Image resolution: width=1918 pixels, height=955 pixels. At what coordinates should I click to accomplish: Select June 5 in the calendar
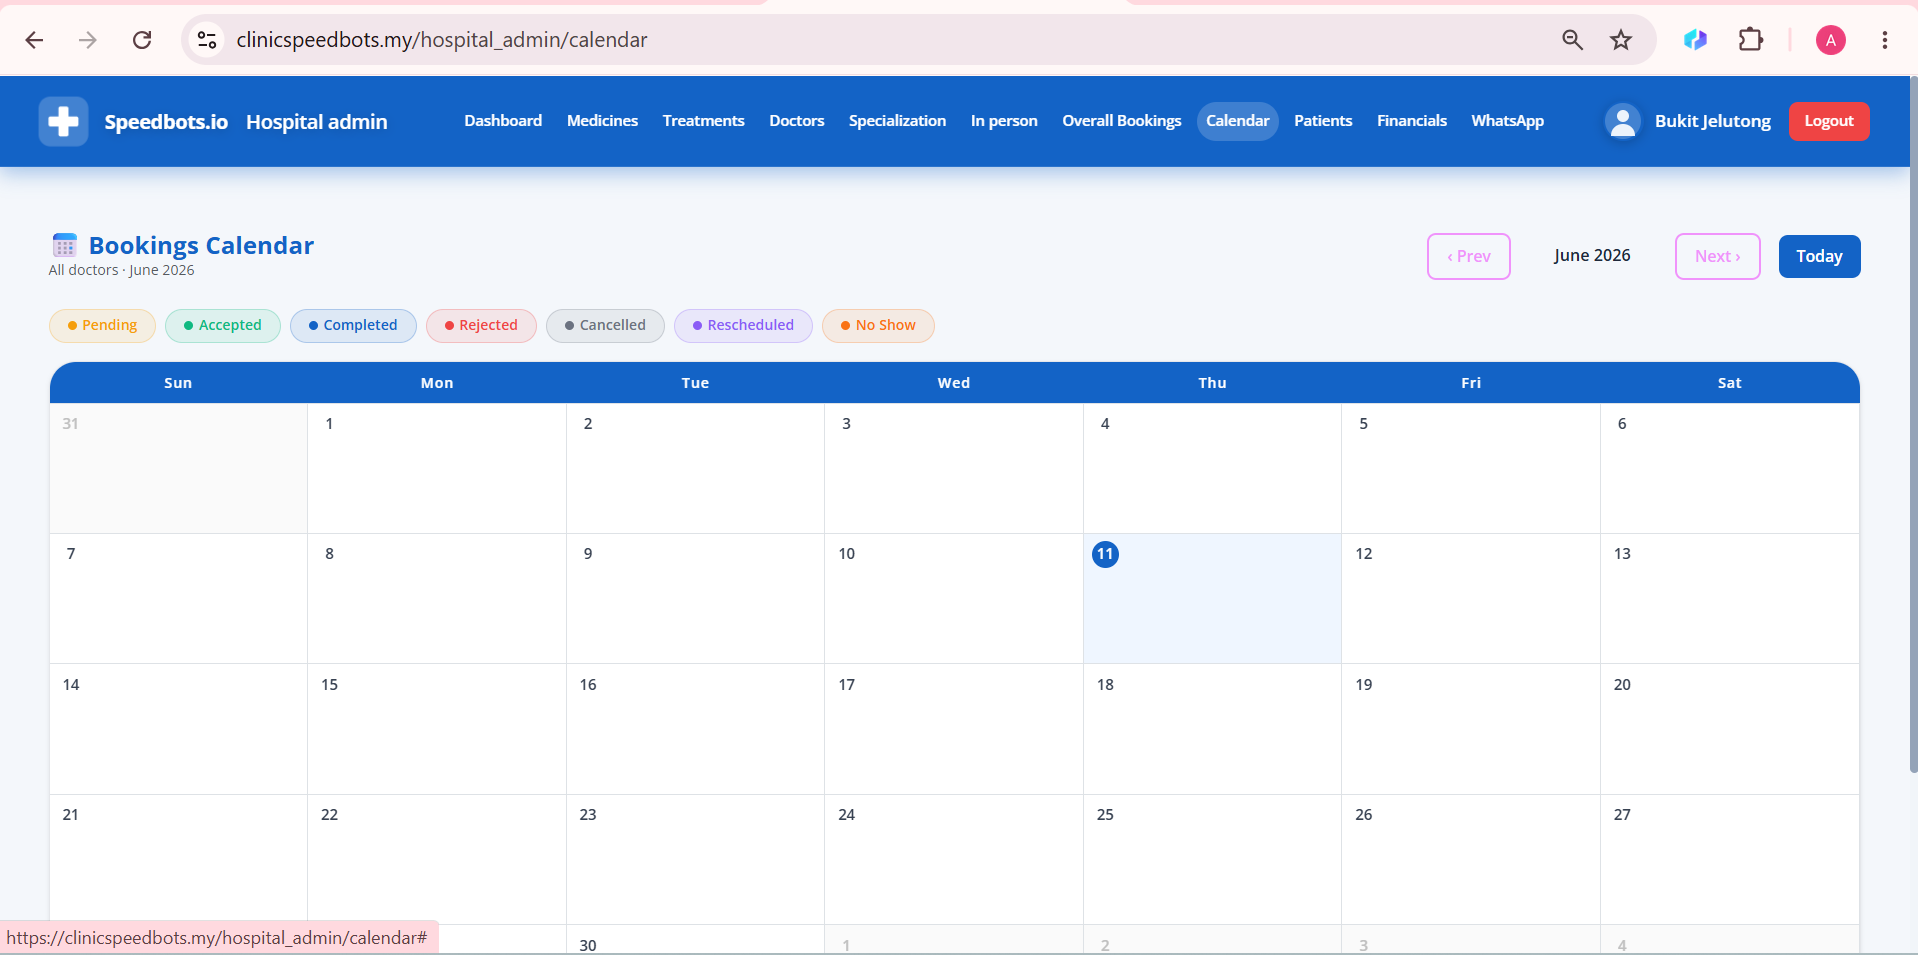[x=1471, y=468]
